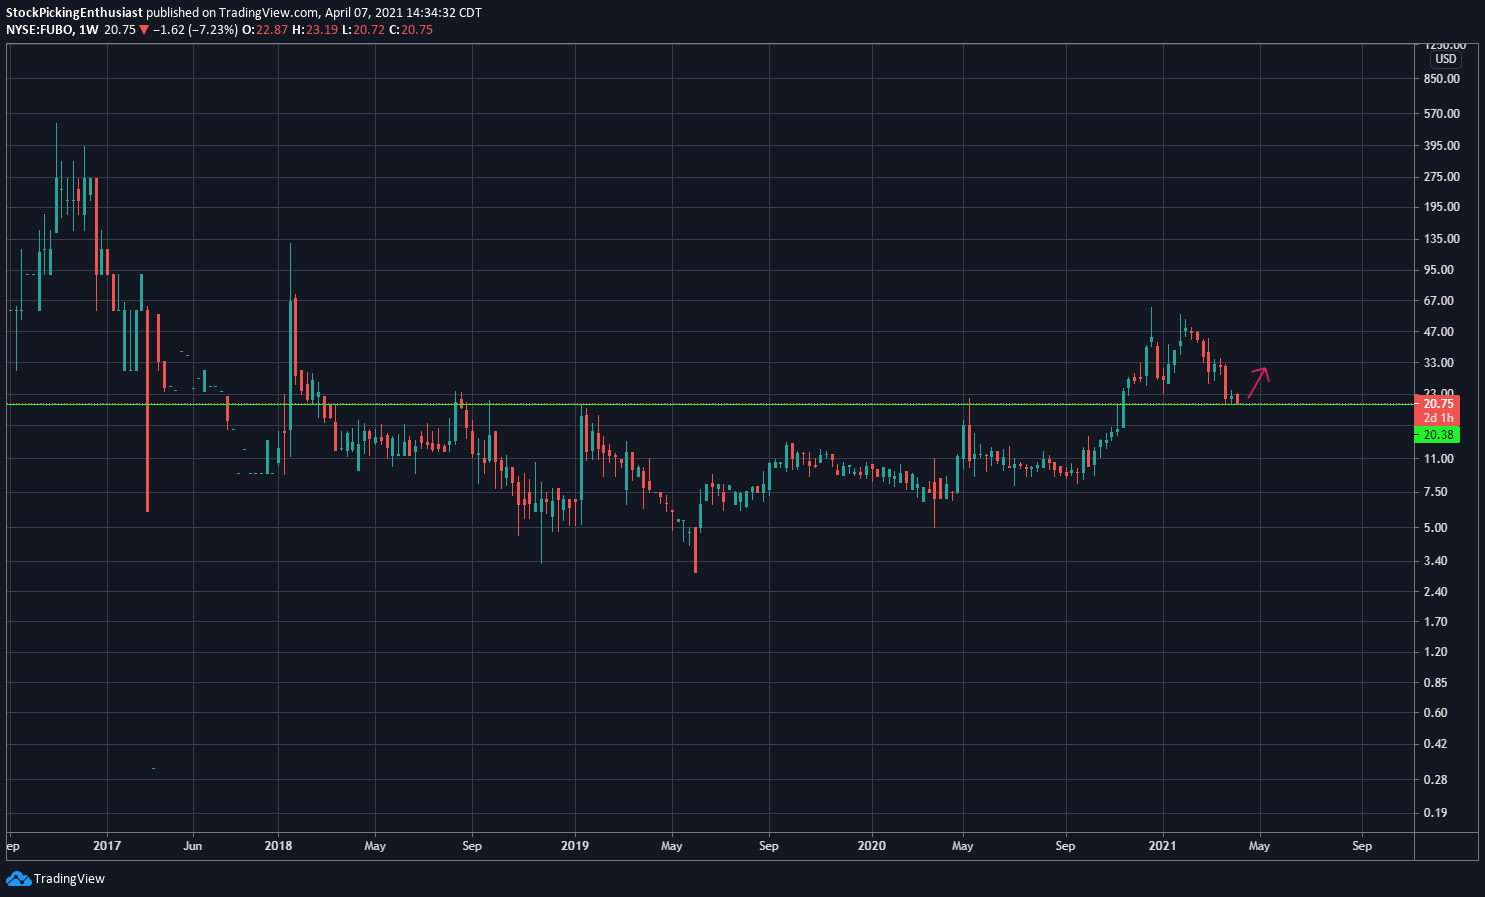This screenshot has height=897, width=1485.
Task: Click the NYSE:FUBO symbol label
Action: click(x=39, y=30)
